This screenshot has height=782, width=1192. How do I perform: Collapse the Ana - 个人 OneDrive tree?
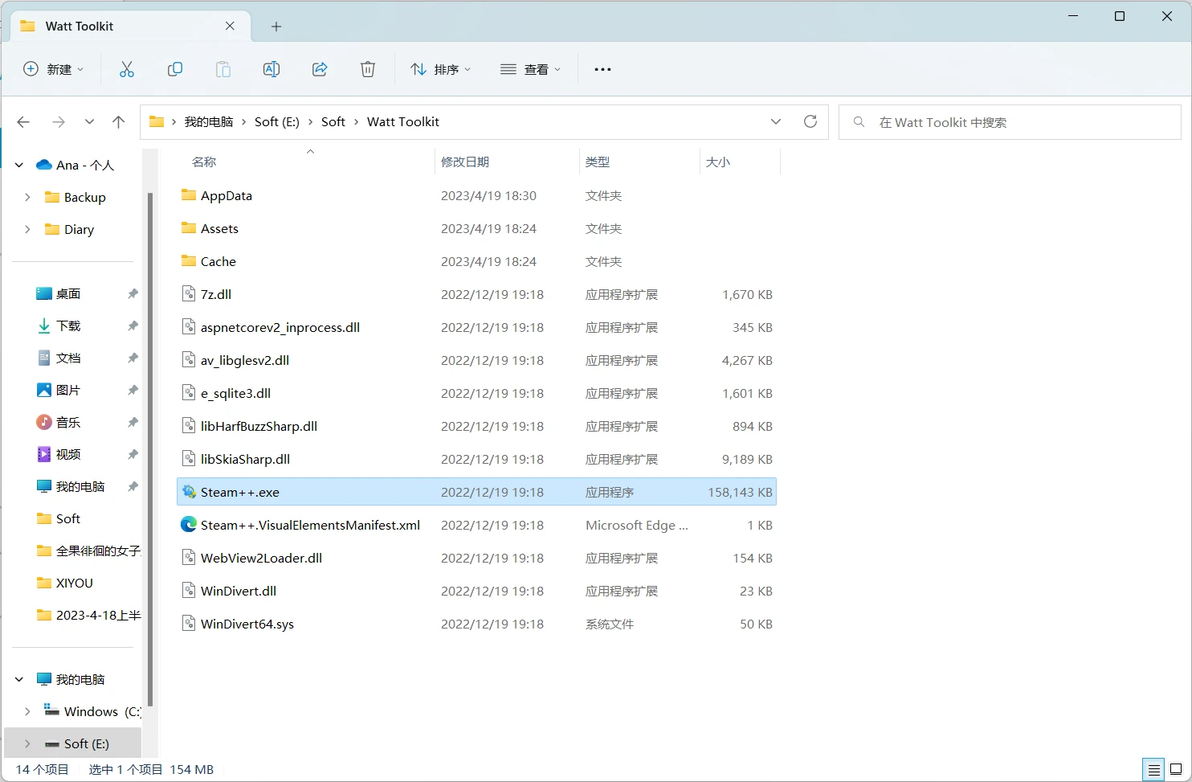pos(20,165)
